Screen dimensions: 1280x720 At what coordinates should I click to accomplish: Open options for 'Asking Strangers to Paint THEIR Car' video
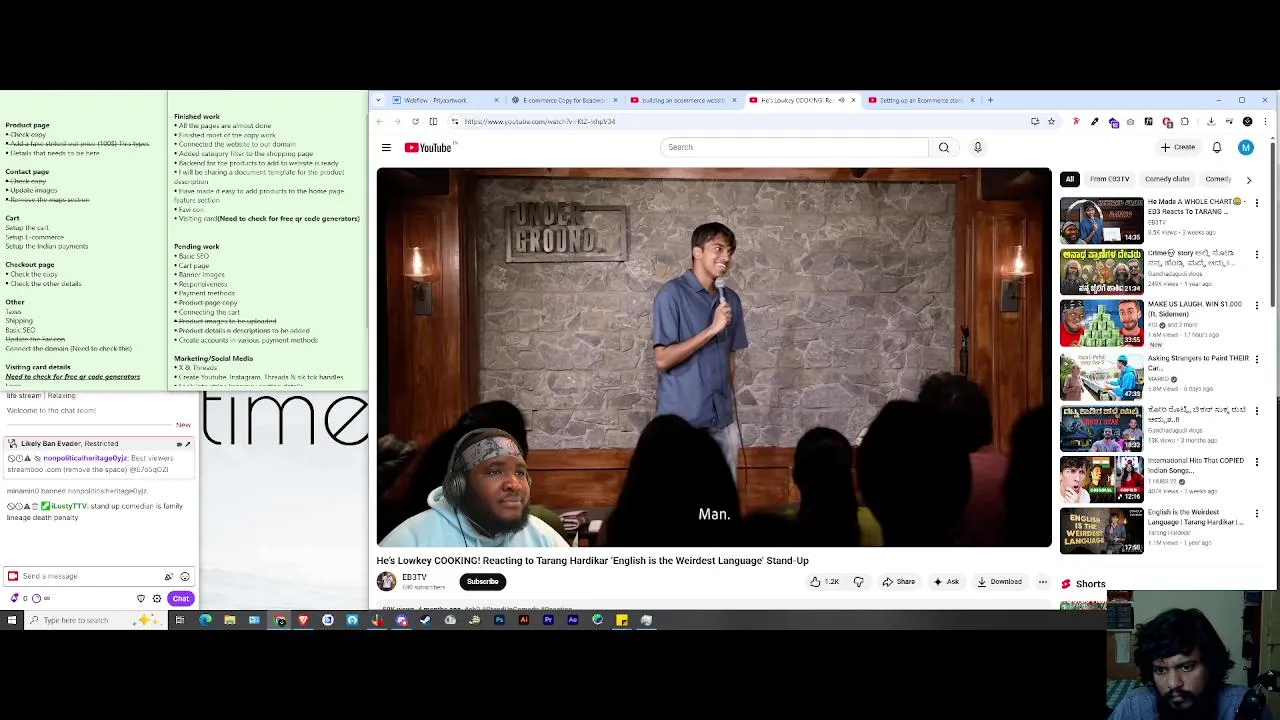pyautogui.click(x=1257, y=359)
